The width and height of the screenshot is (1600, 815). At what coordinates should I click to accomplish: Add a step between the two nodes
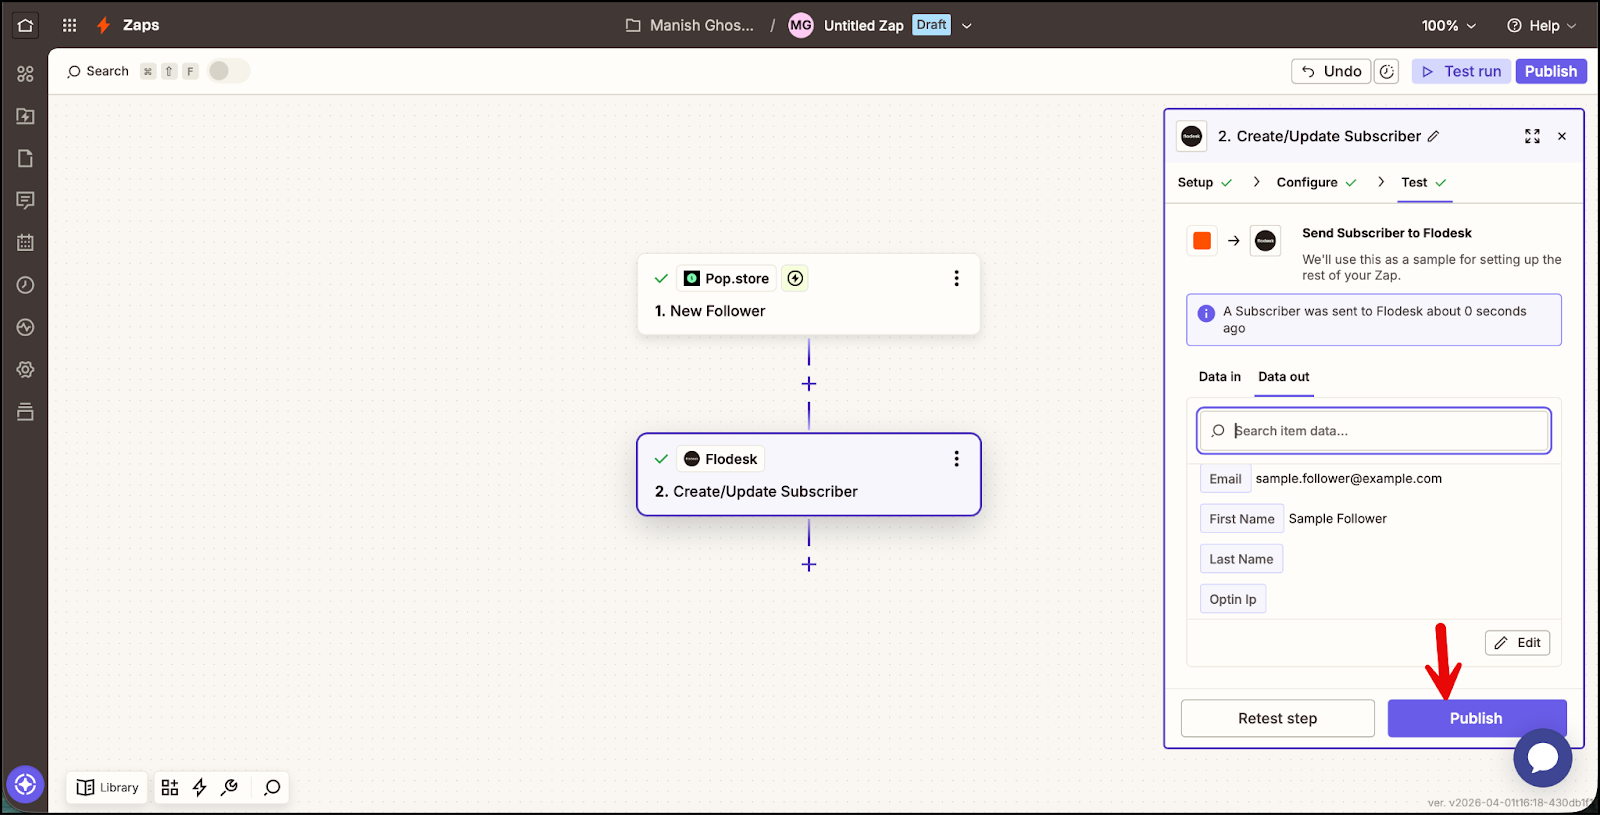click(x=809, y=384)
